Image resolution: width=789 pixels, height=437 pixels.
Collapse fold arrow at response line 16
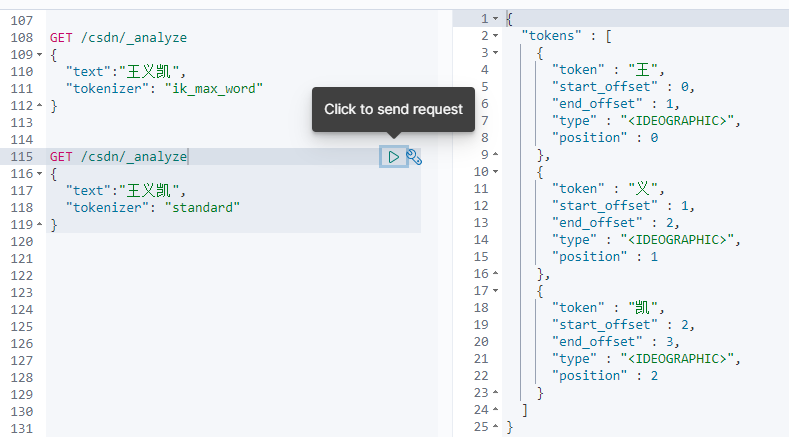(495, 273)
